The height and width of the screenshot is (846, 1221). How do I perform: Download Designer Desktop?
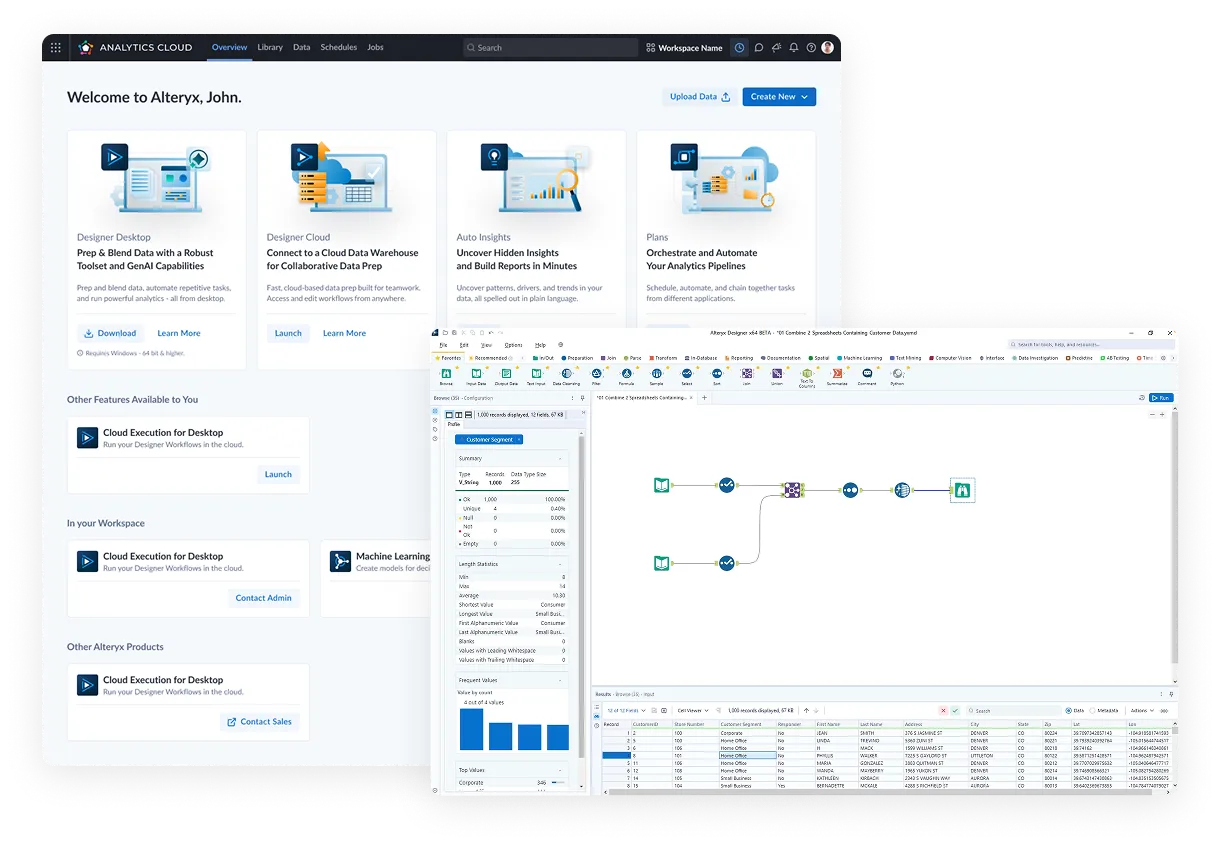point(110,333)
